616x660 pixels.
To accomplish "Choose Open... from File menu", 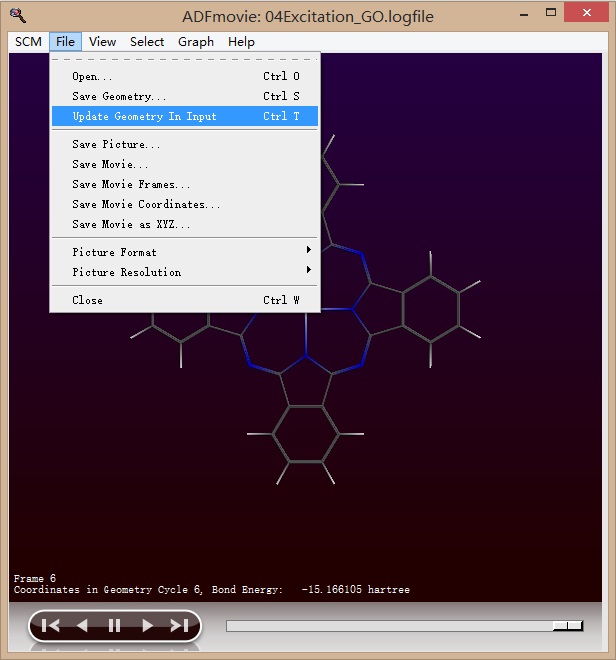I will coord(184,76).
